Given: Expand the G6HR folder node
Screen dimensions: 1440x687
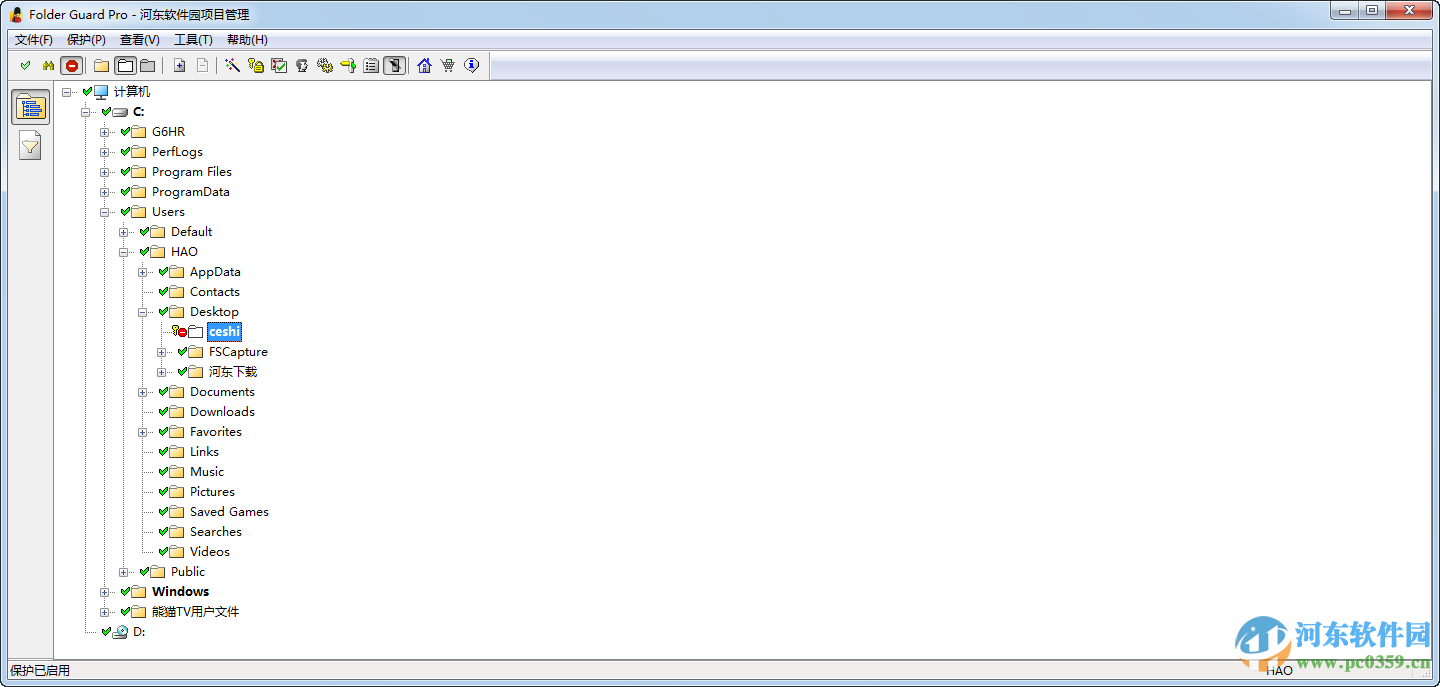Looking at the screenshot, I should 105,132.
